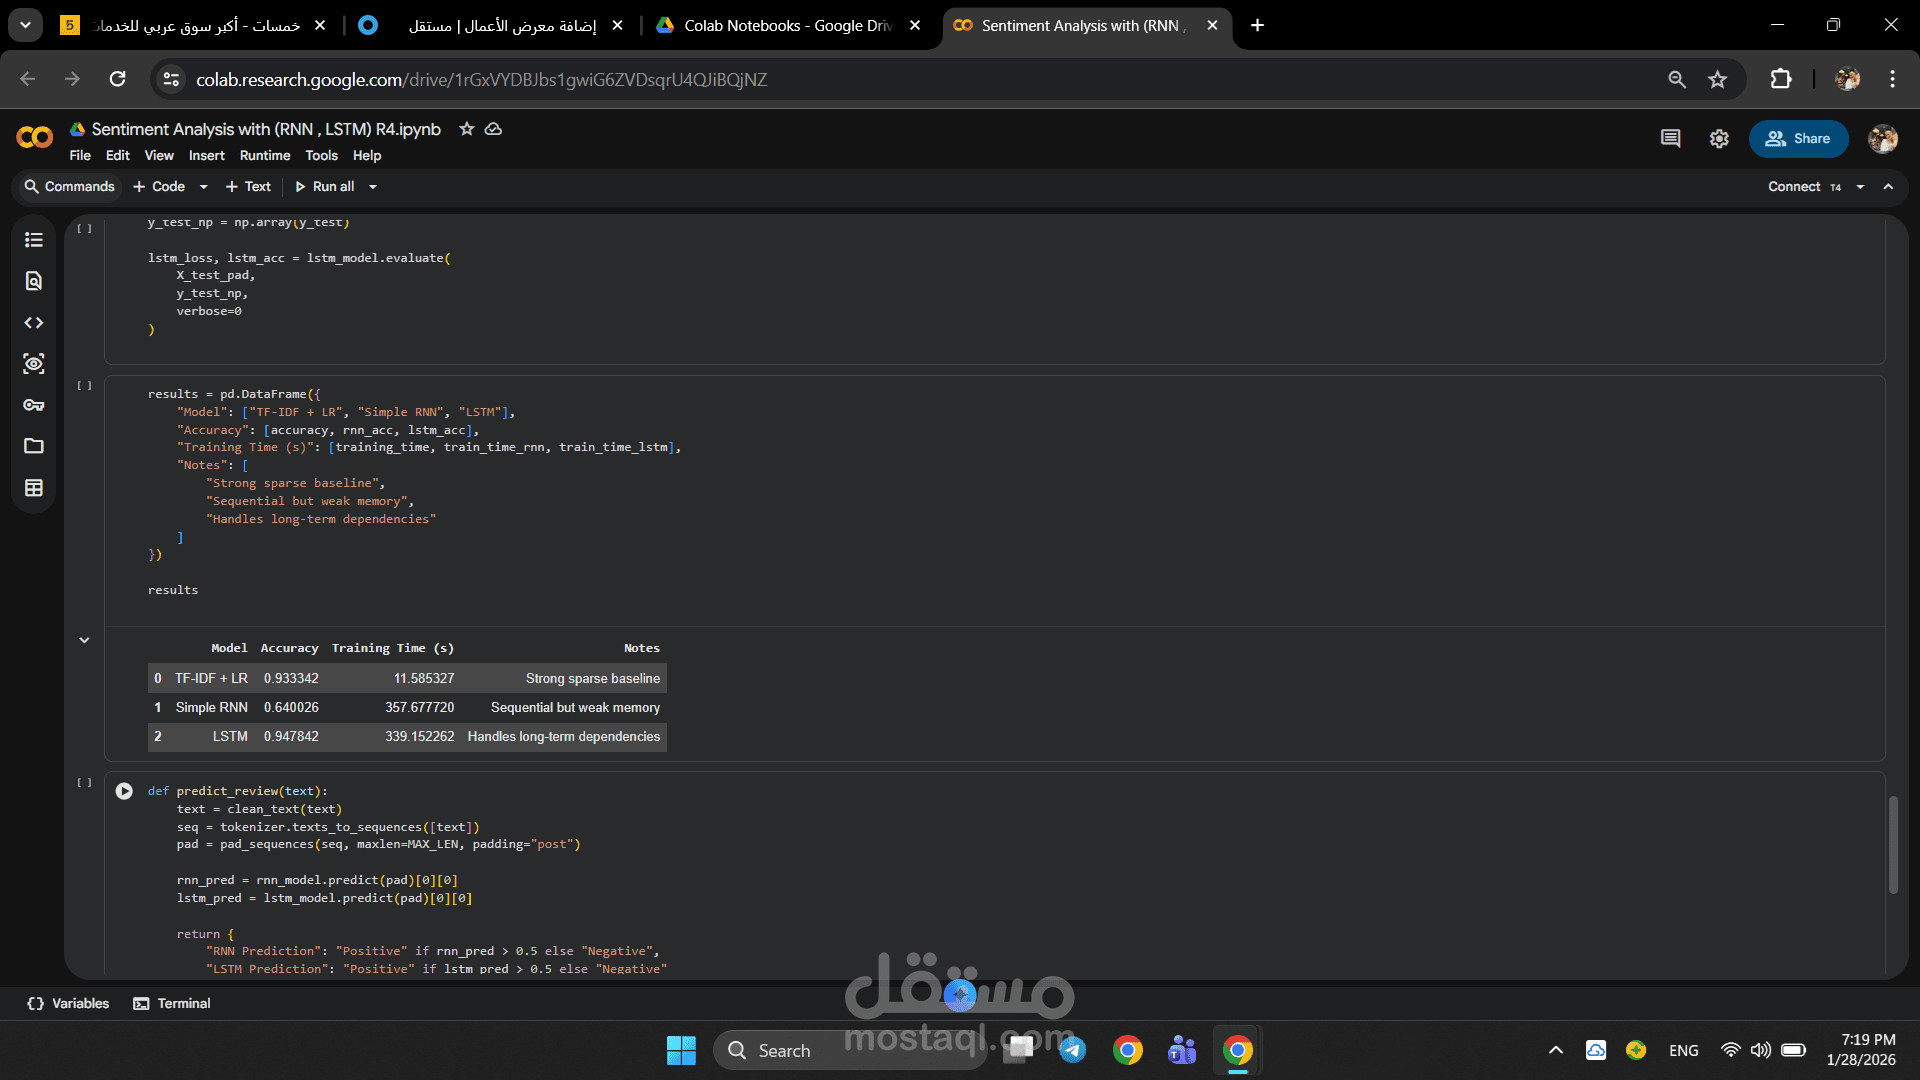Expand the Code button dropdown arrow
Screen dimensions: 1920x1080
point(204,187)
